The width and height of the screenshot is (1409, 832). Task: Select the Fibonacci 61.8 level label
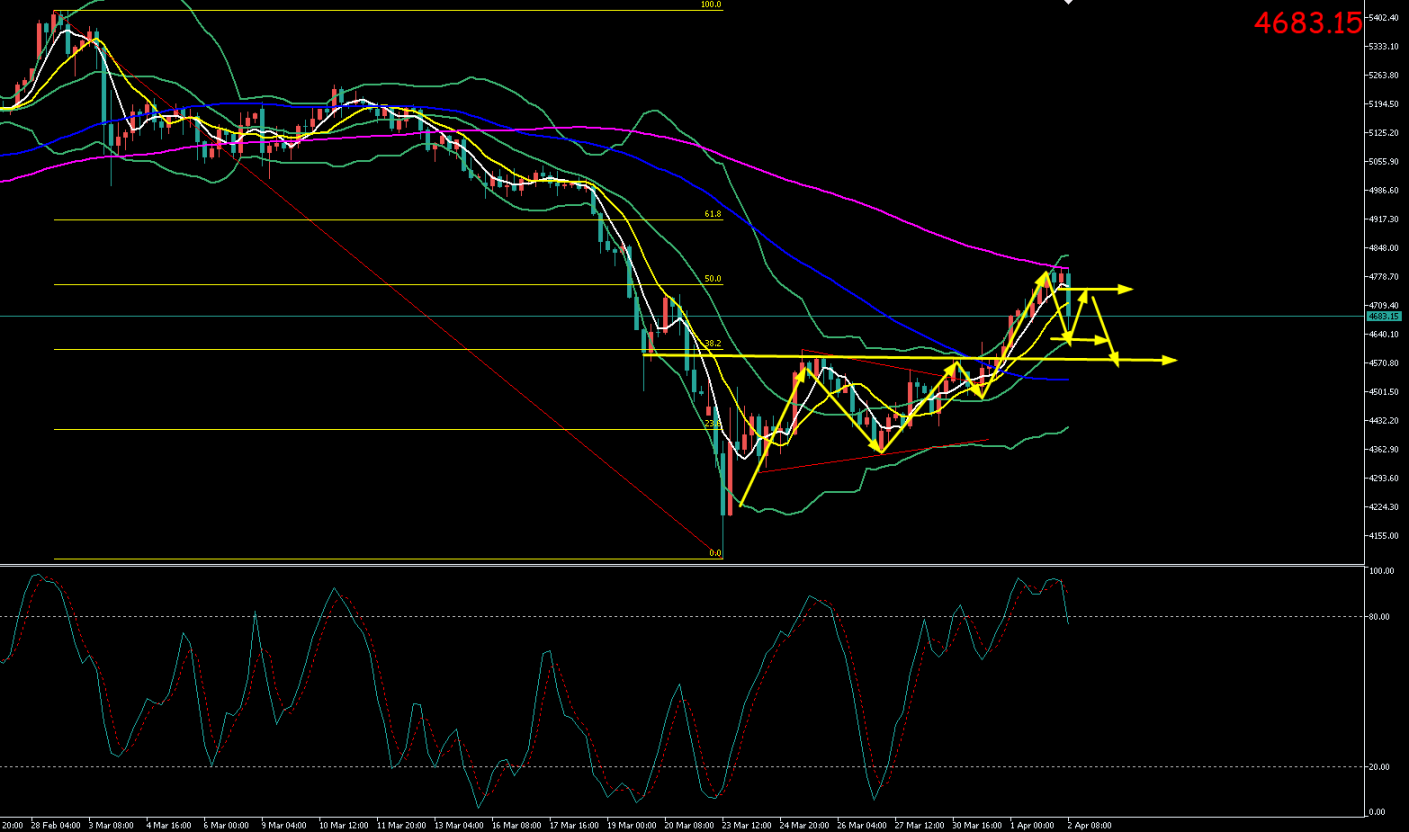coord(712,214)
